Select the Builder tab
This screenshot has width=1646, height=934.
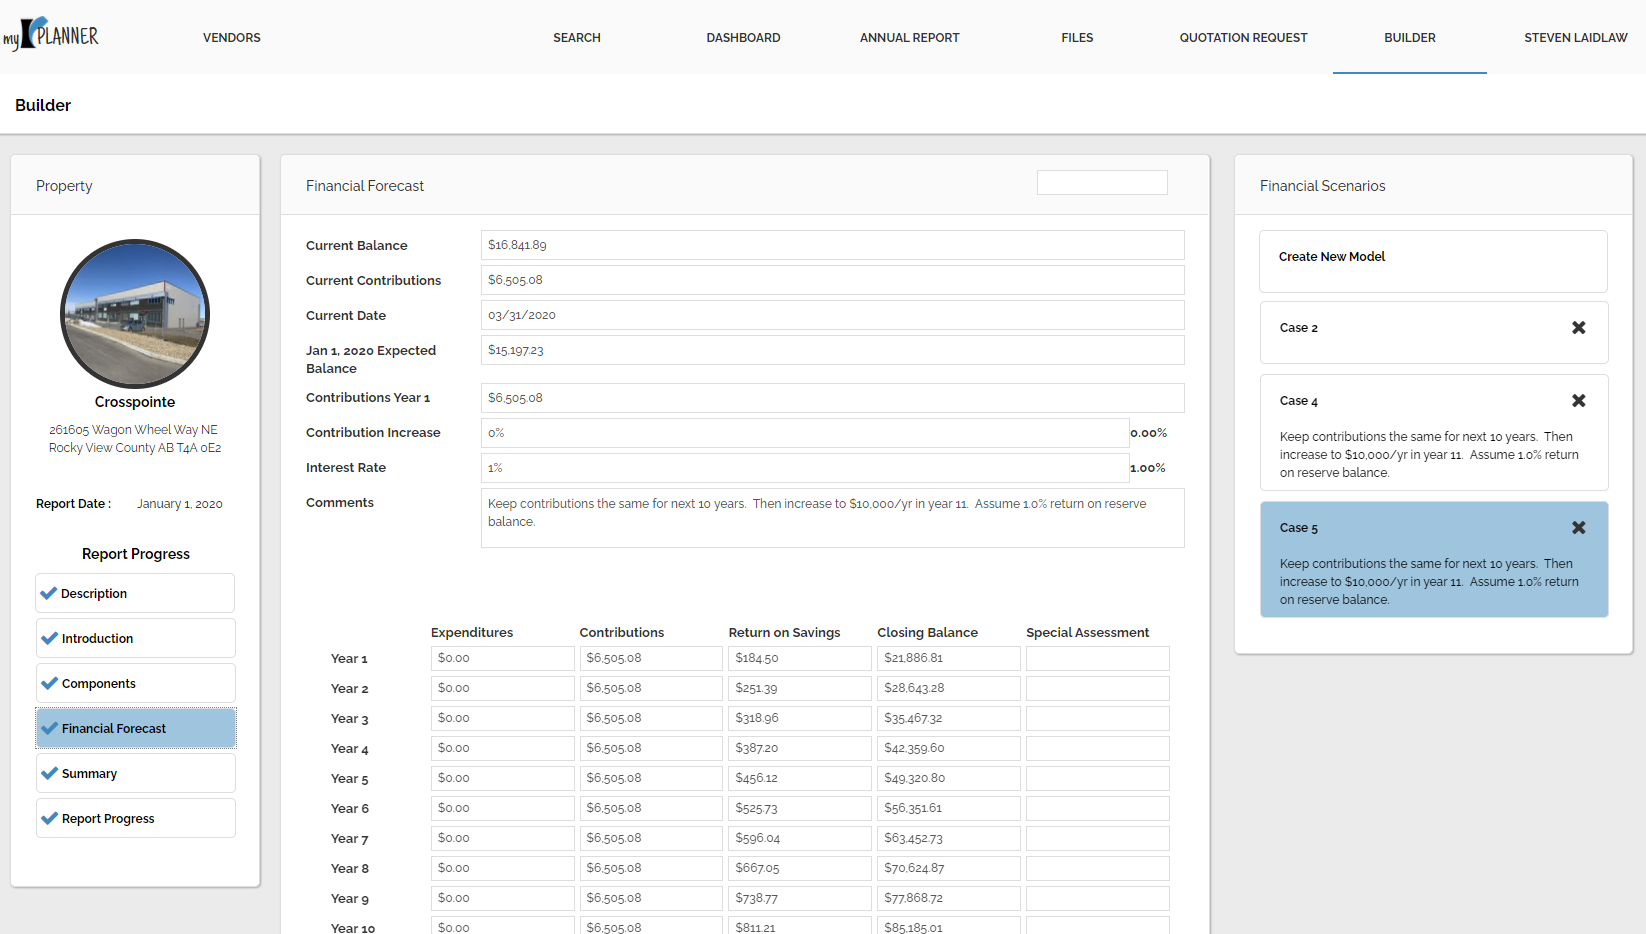[x=1410, y=38]
